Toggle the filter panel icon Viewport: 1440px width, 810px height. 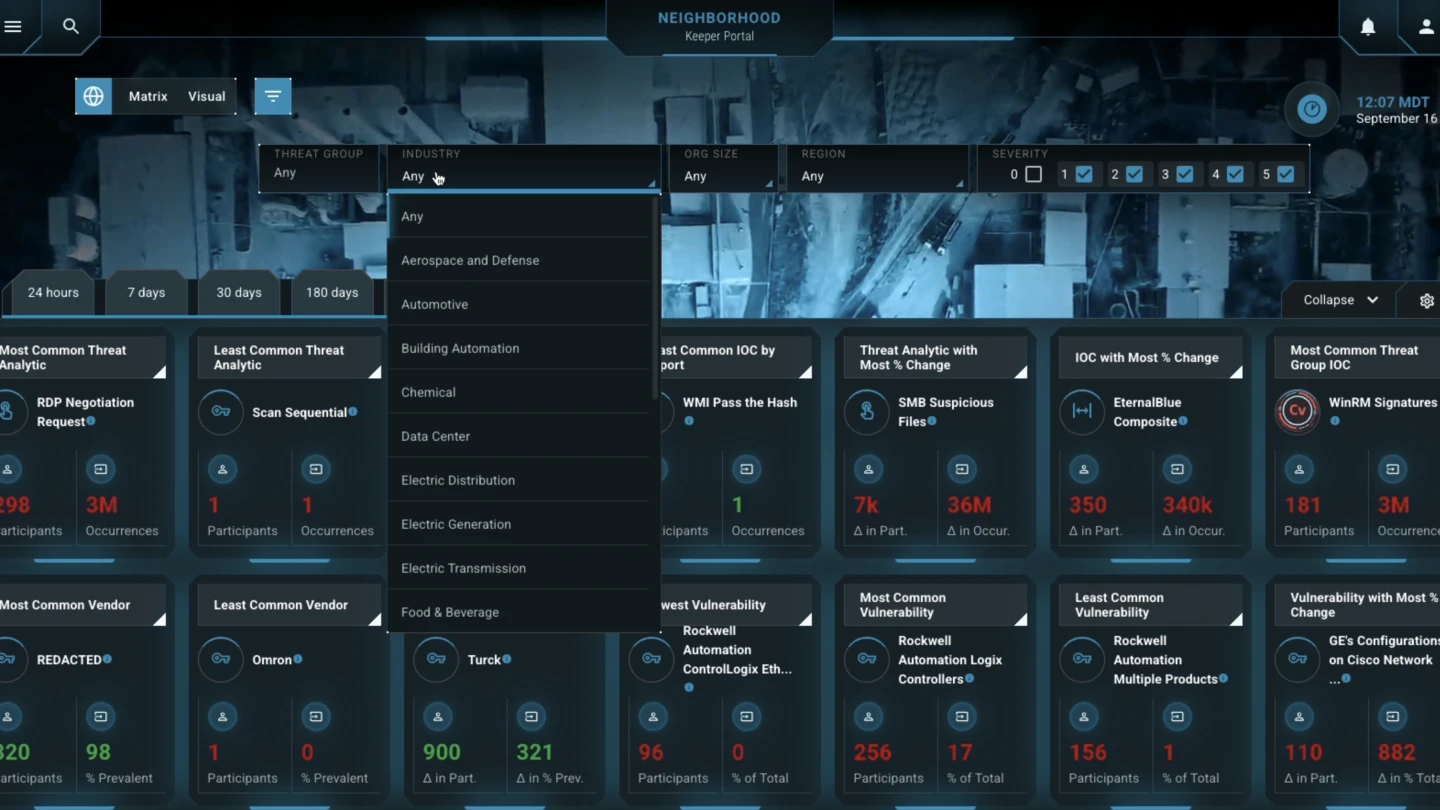pyautogui.click(x=273, y=97)
